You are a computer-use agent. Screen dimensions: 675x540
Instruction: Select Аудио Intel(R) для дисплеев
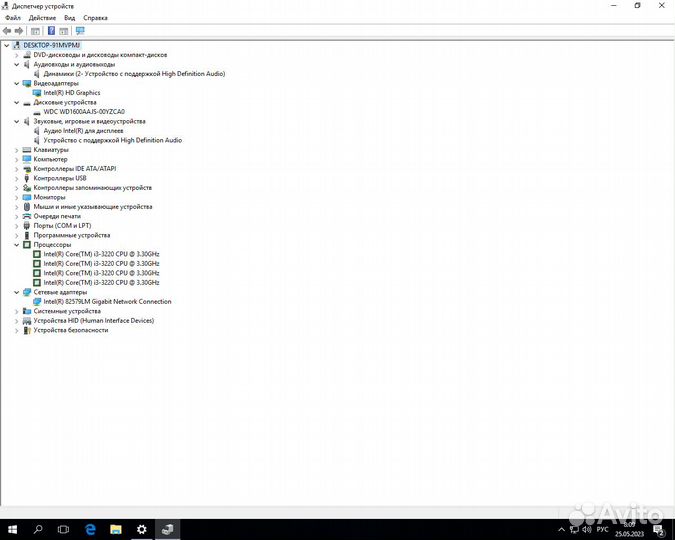84,130
